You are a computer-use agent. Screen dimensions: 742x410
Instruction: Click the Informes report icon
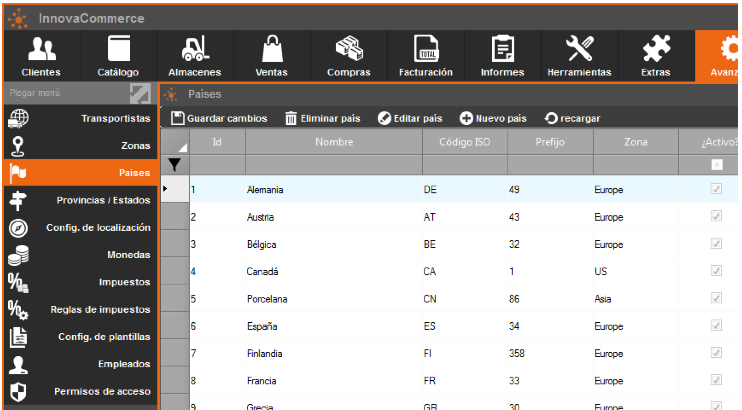(x=502, y=49)
